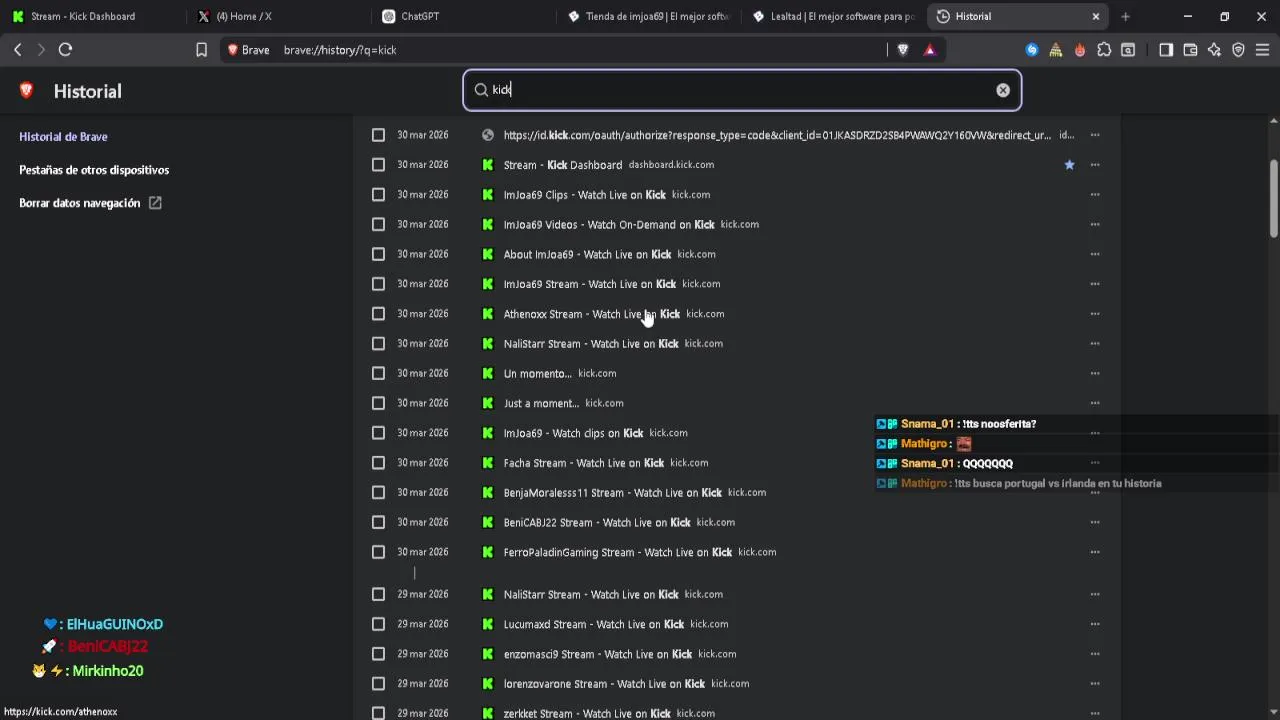1280x720 pixels.
Task: Switch to Tienda de imjoa69 tab
Action: tap(648, 16)
